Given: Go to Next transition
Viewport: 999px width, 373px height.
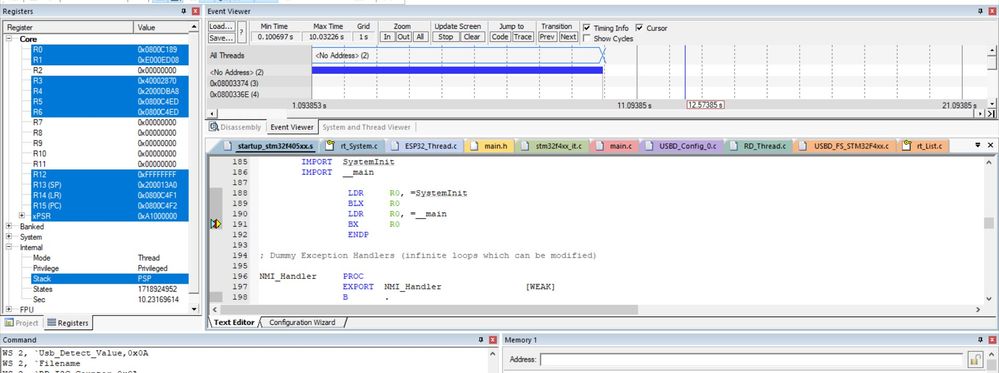Looking at the screenshot, I should pyautogui.click(x=568, y=37).
